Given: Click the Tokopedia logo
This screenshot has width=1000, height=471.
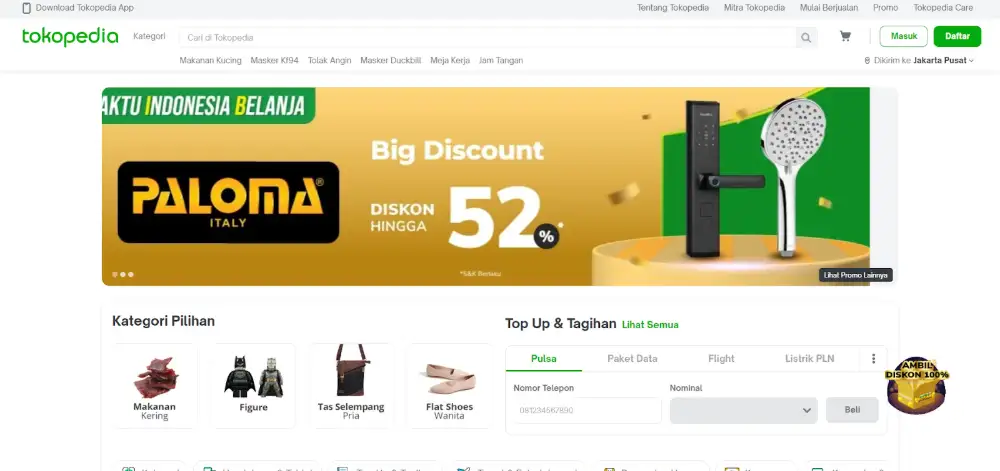Looking at the screenshot, I should click(x=70, y=37).
